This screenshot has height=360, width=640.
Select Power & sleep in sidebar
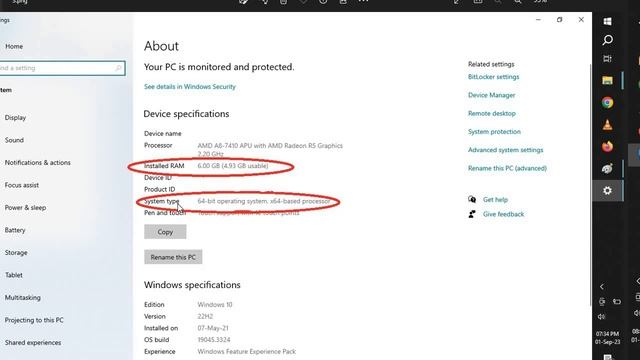pyautogui.click(x=25, y=207)
